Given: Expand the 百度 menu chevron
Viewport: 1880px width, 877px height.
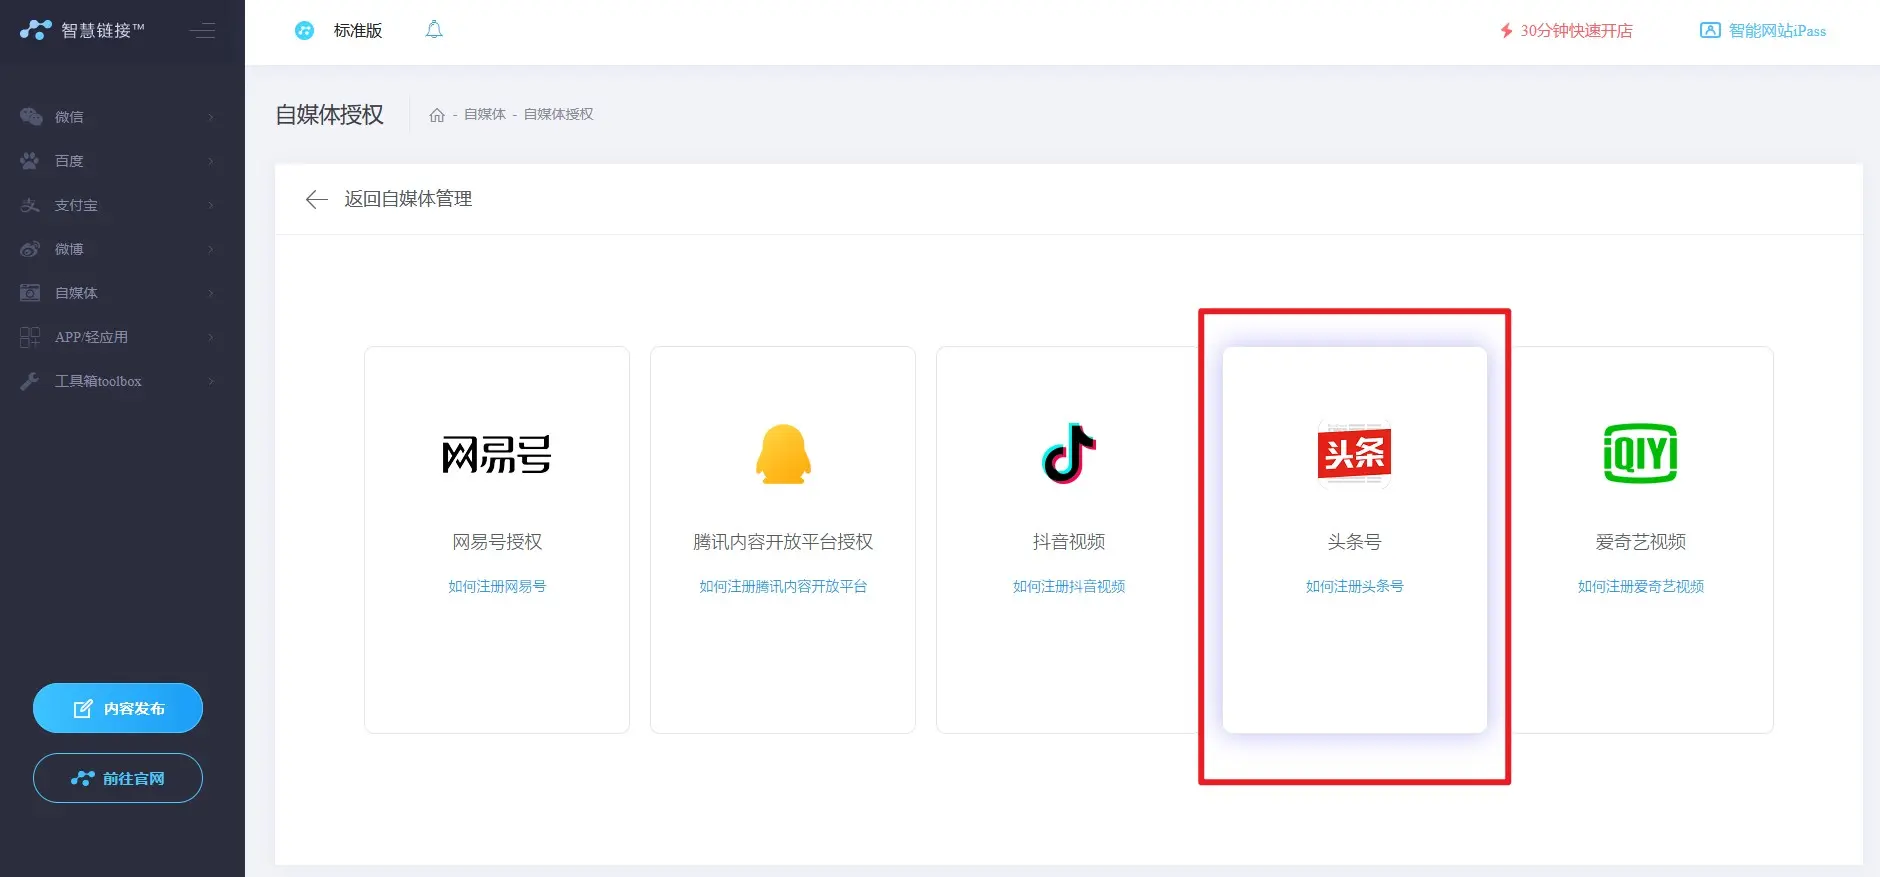Looking at the screenshot, I should click(x=211, y=161).
